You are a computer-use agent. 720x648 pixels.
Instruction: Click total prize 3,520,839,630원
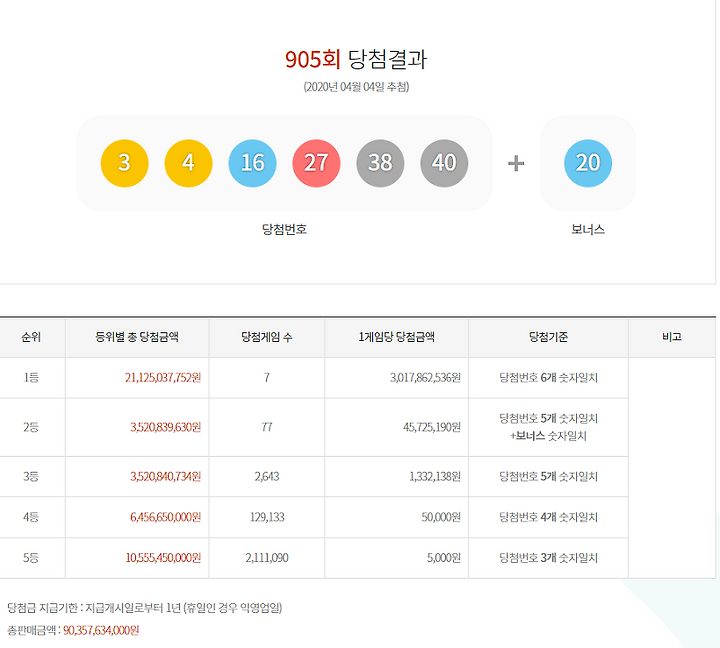pyautogui.click(x=166, y=427)
